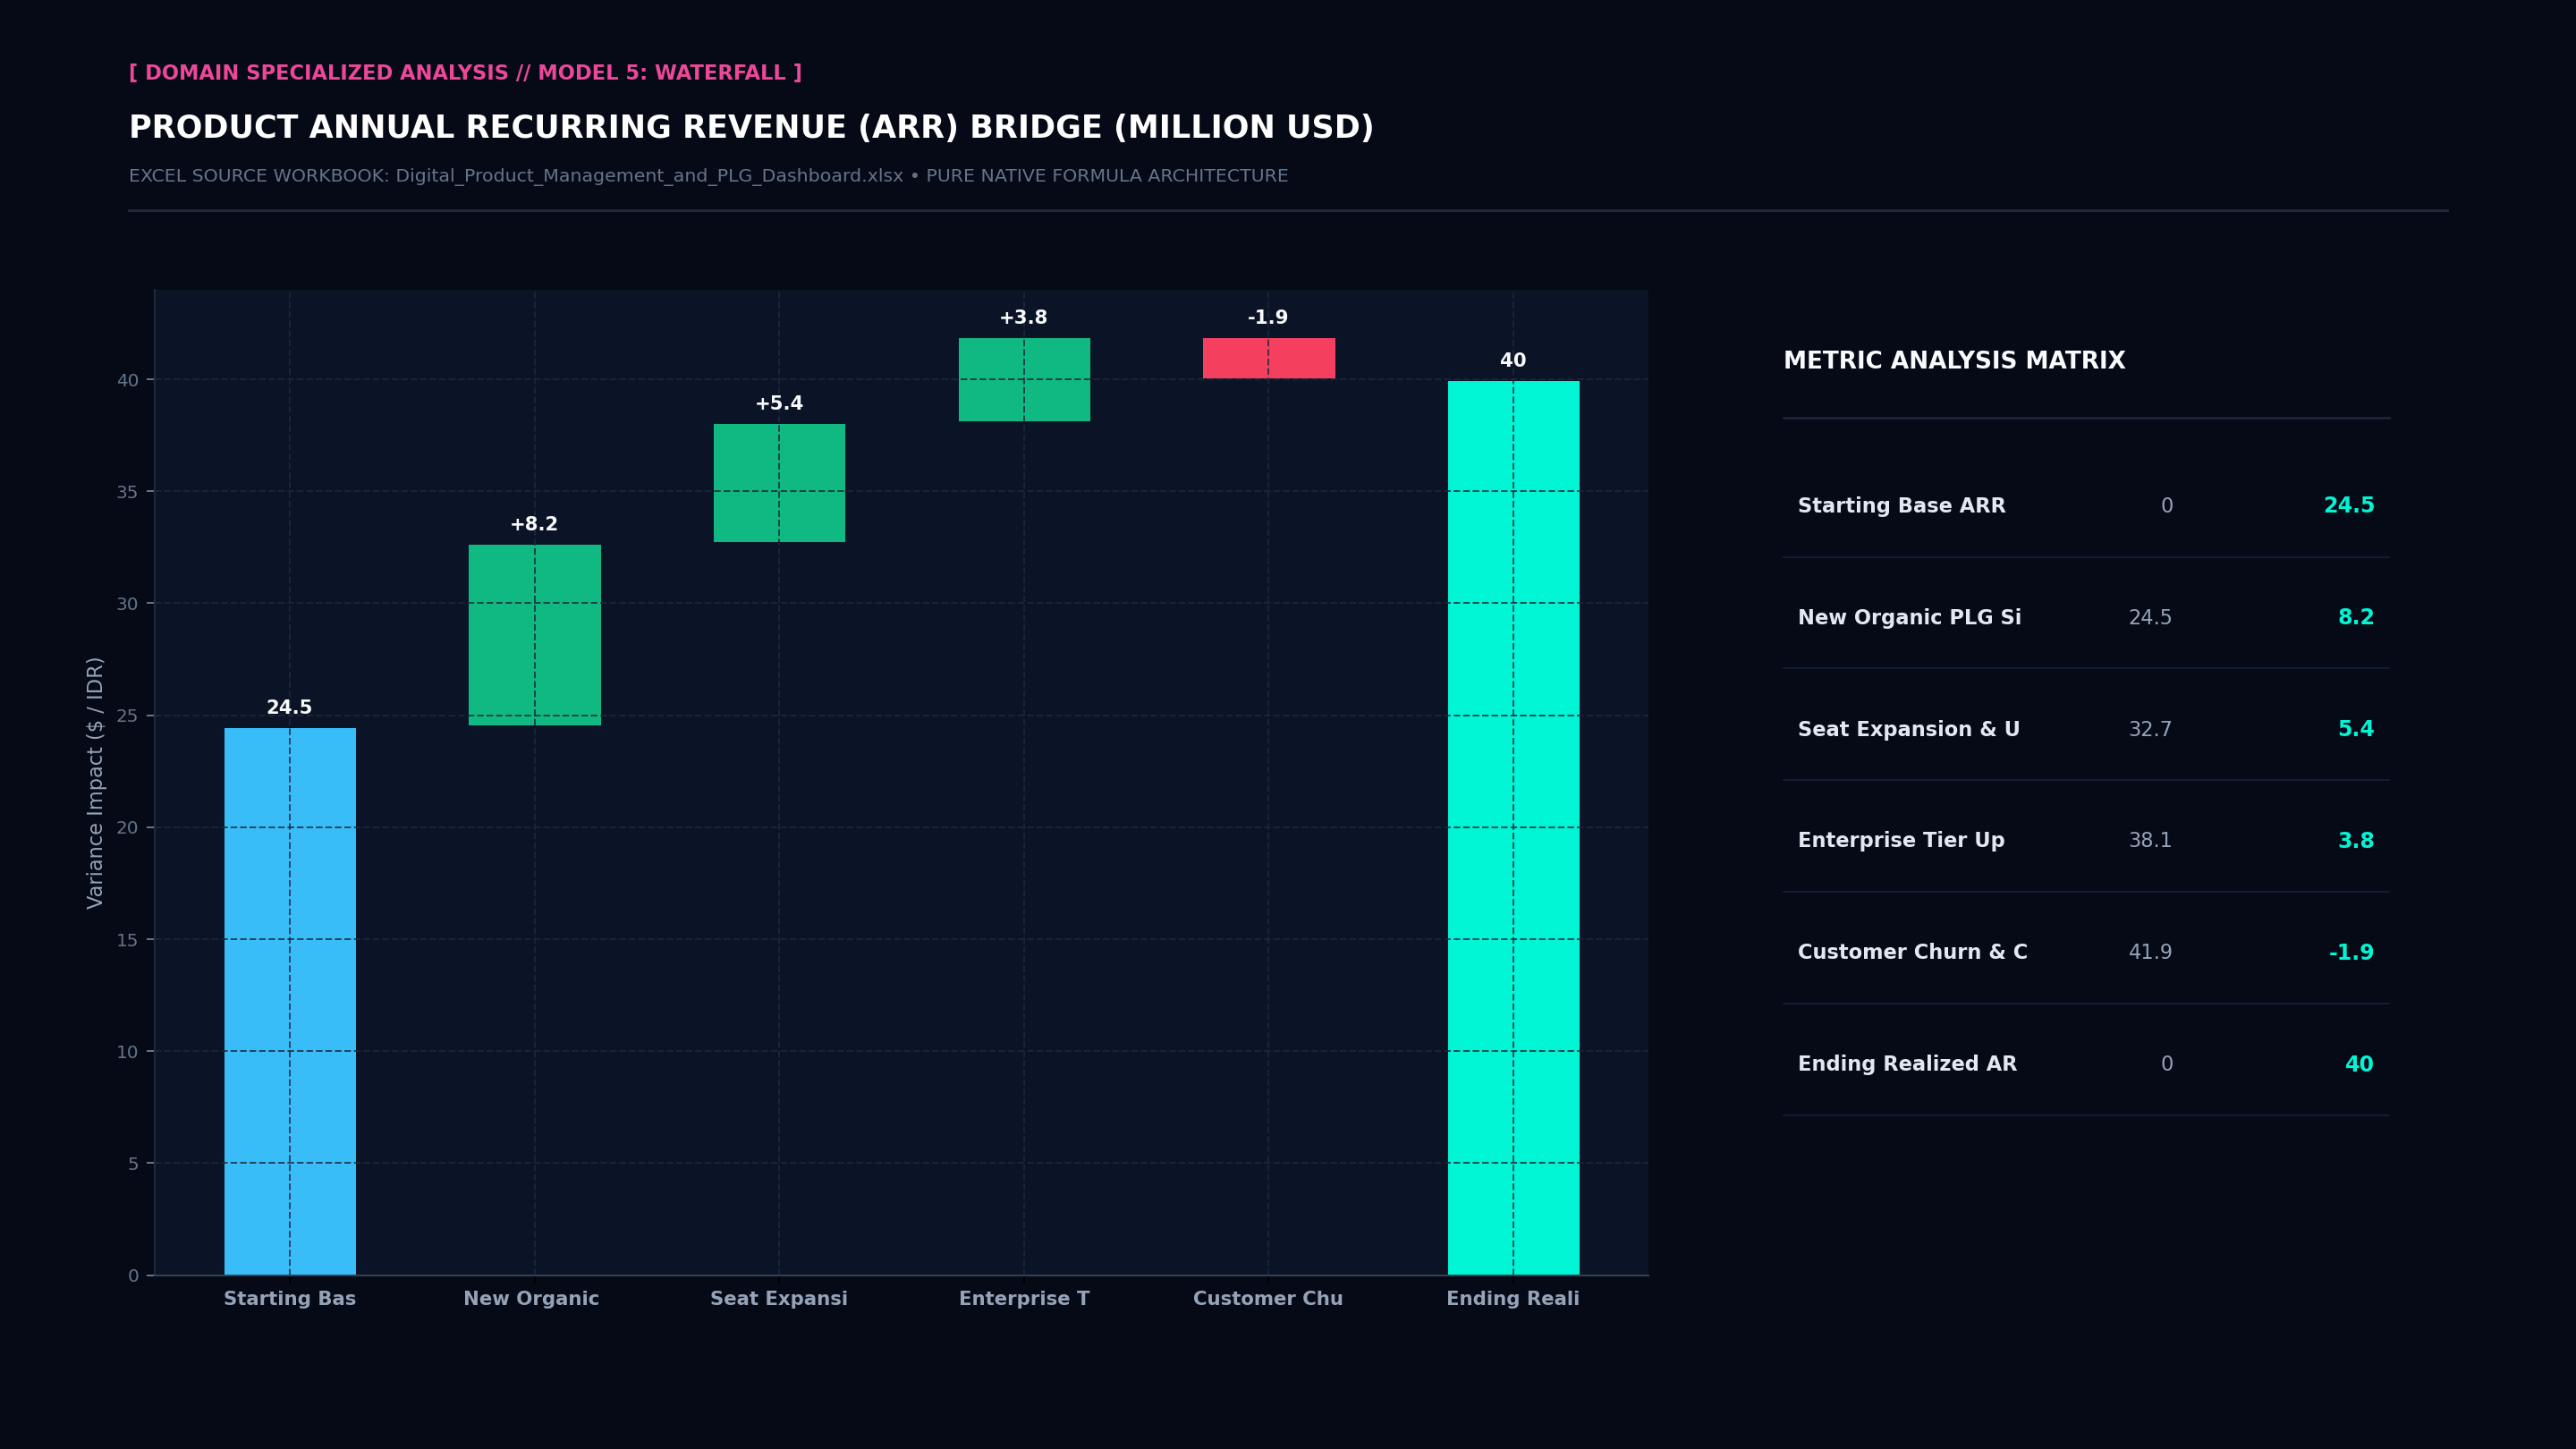The width and height of the screenshot is (2576, 1449).
Task: Click 'Enterprise Tier Up' in the matrix
Action: pos(1901,841)
